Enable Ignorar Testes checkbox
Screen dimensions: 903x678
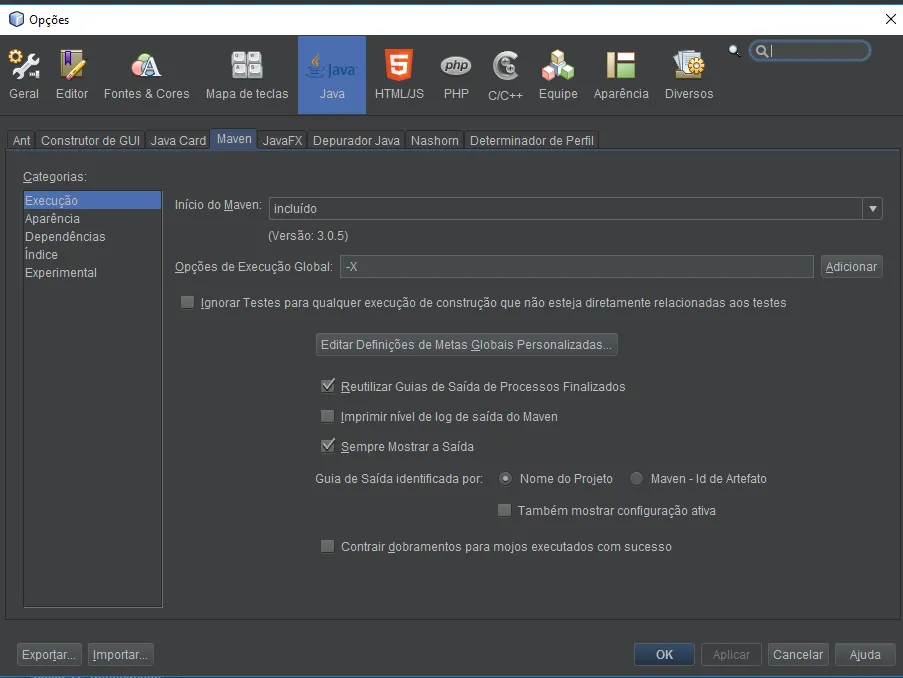tap(188, 303)
